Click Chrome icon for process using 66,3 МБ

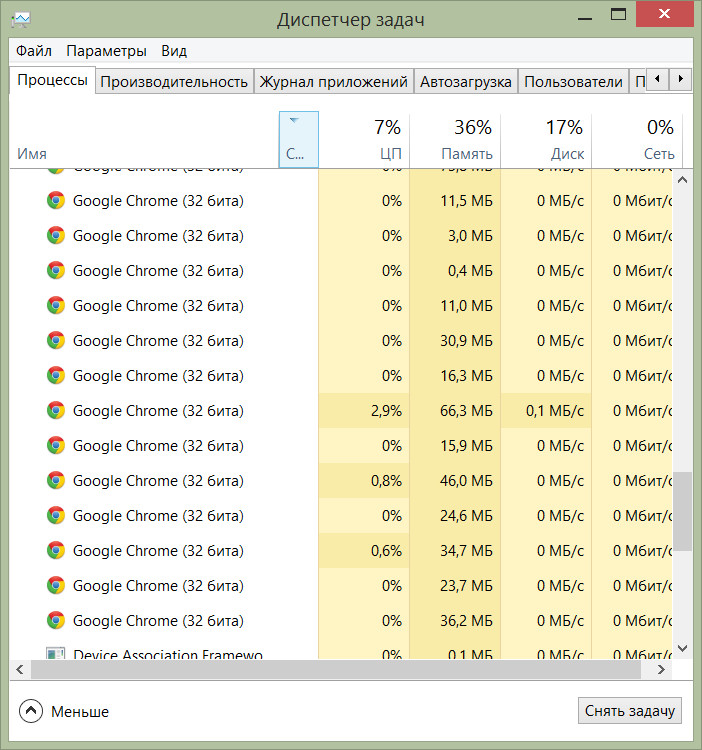click(x=56, y=410)
